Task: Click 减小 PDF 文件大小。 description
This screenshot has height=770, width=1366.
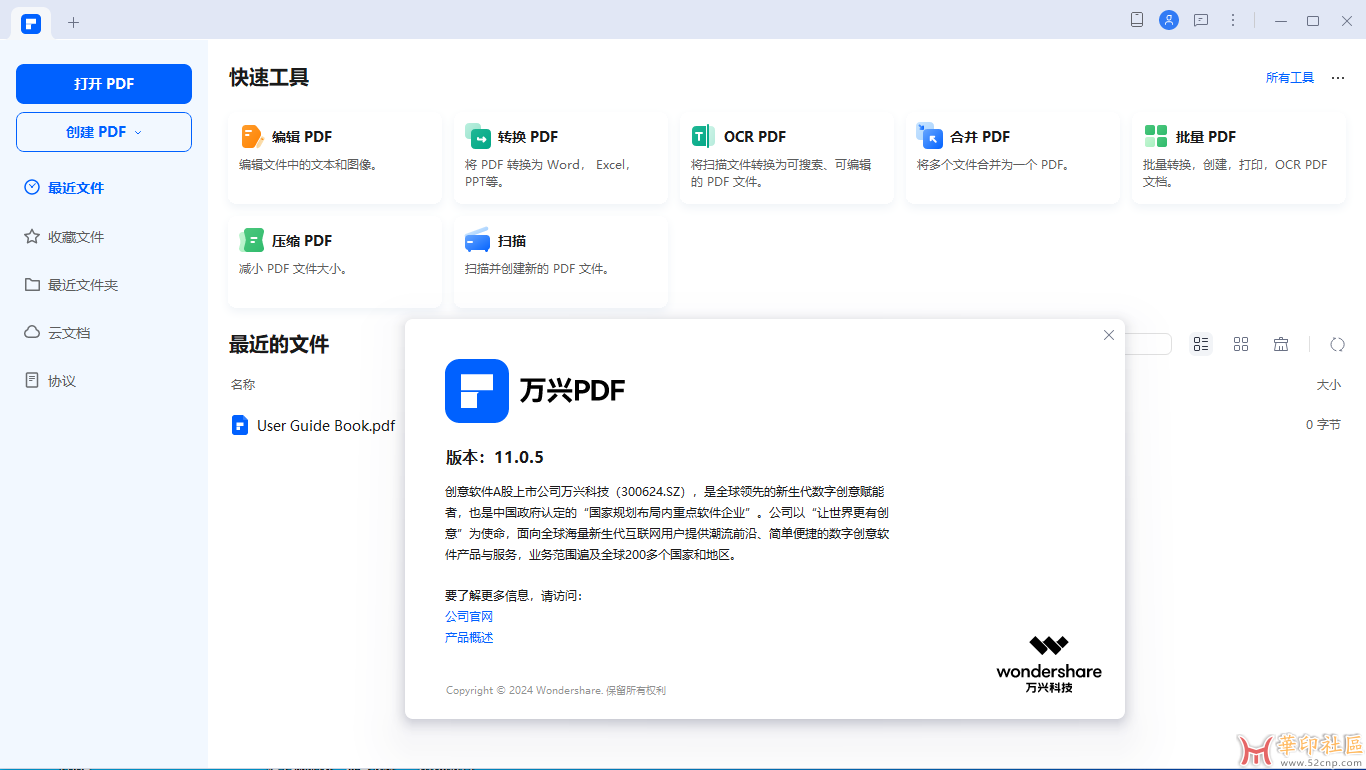Action: [x=294, y=269]
